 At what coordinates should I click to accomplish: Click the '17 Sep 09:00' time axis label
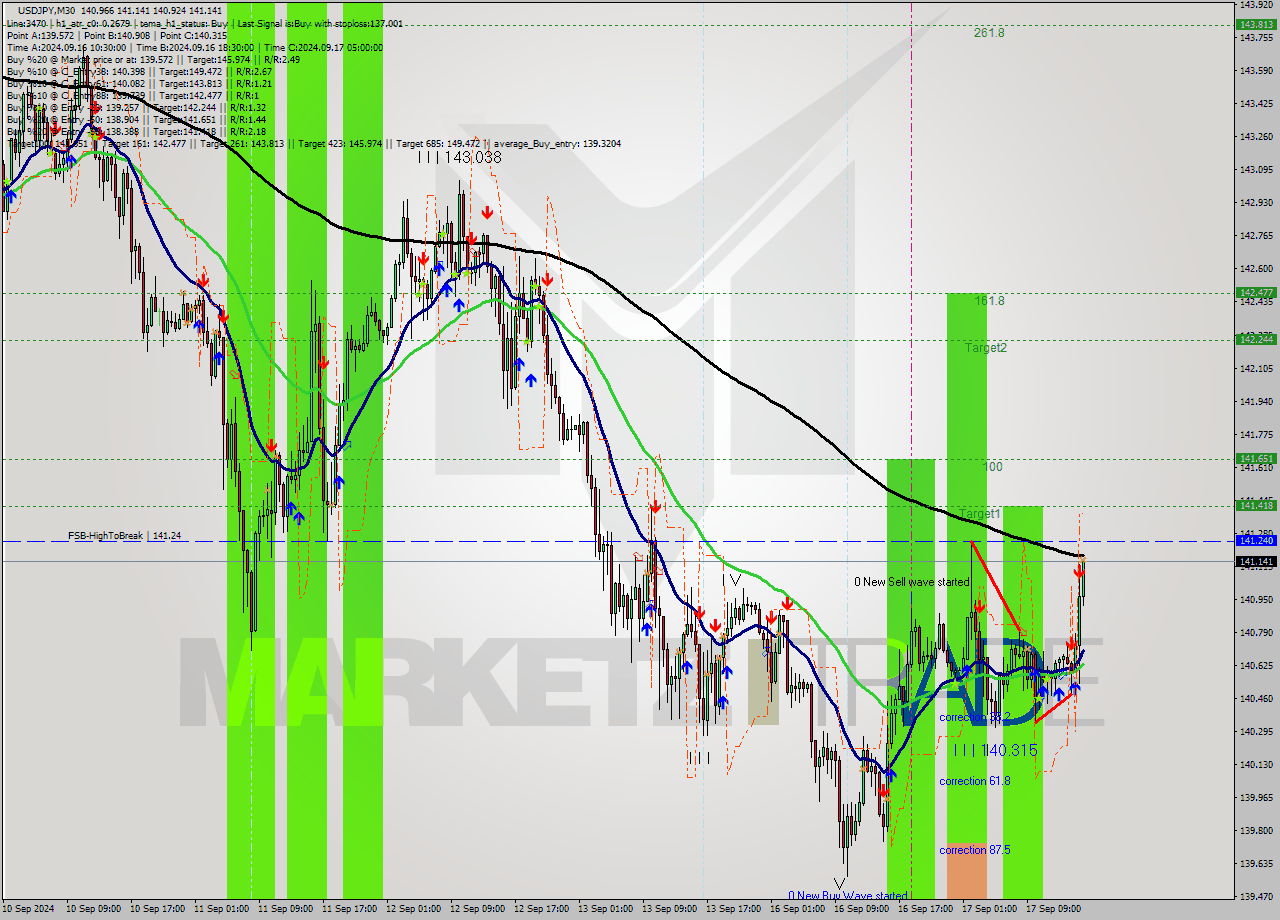pos(1052,909)
